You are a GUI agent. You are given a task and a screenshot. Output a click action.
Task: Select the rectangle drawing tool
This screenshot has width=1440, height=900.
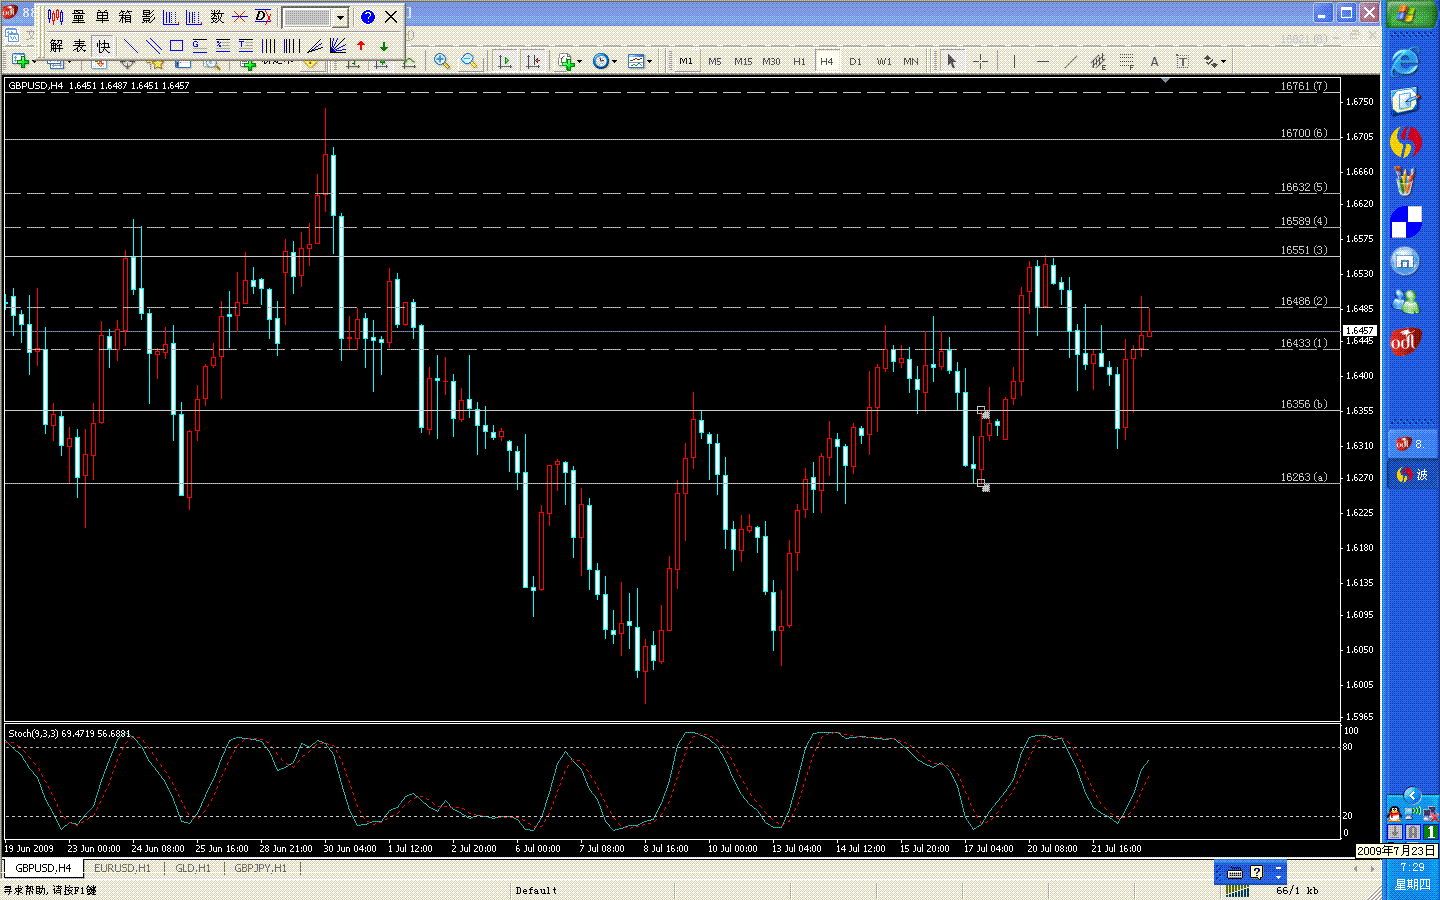tap(176, 46)
